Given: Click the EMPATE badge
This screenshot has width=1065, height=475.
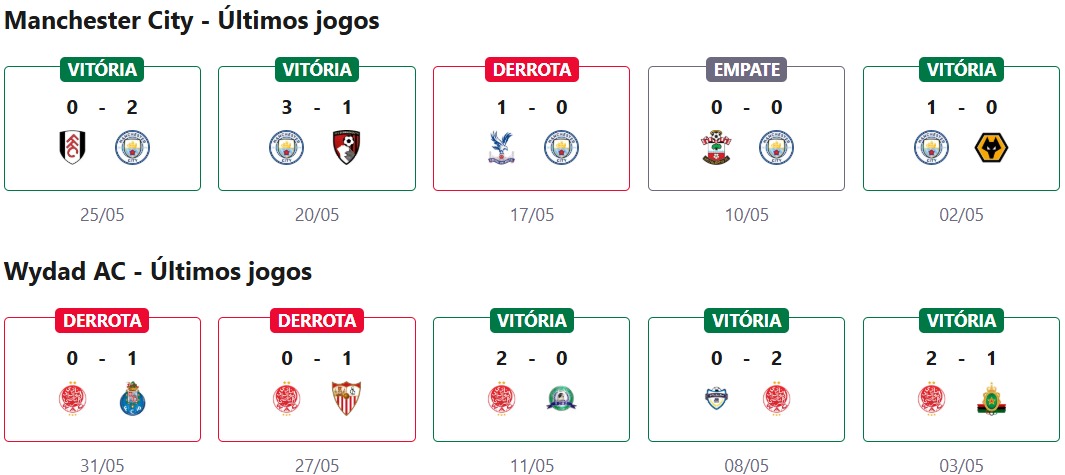Looking at the screenshot, I should [x=746, y=70].
